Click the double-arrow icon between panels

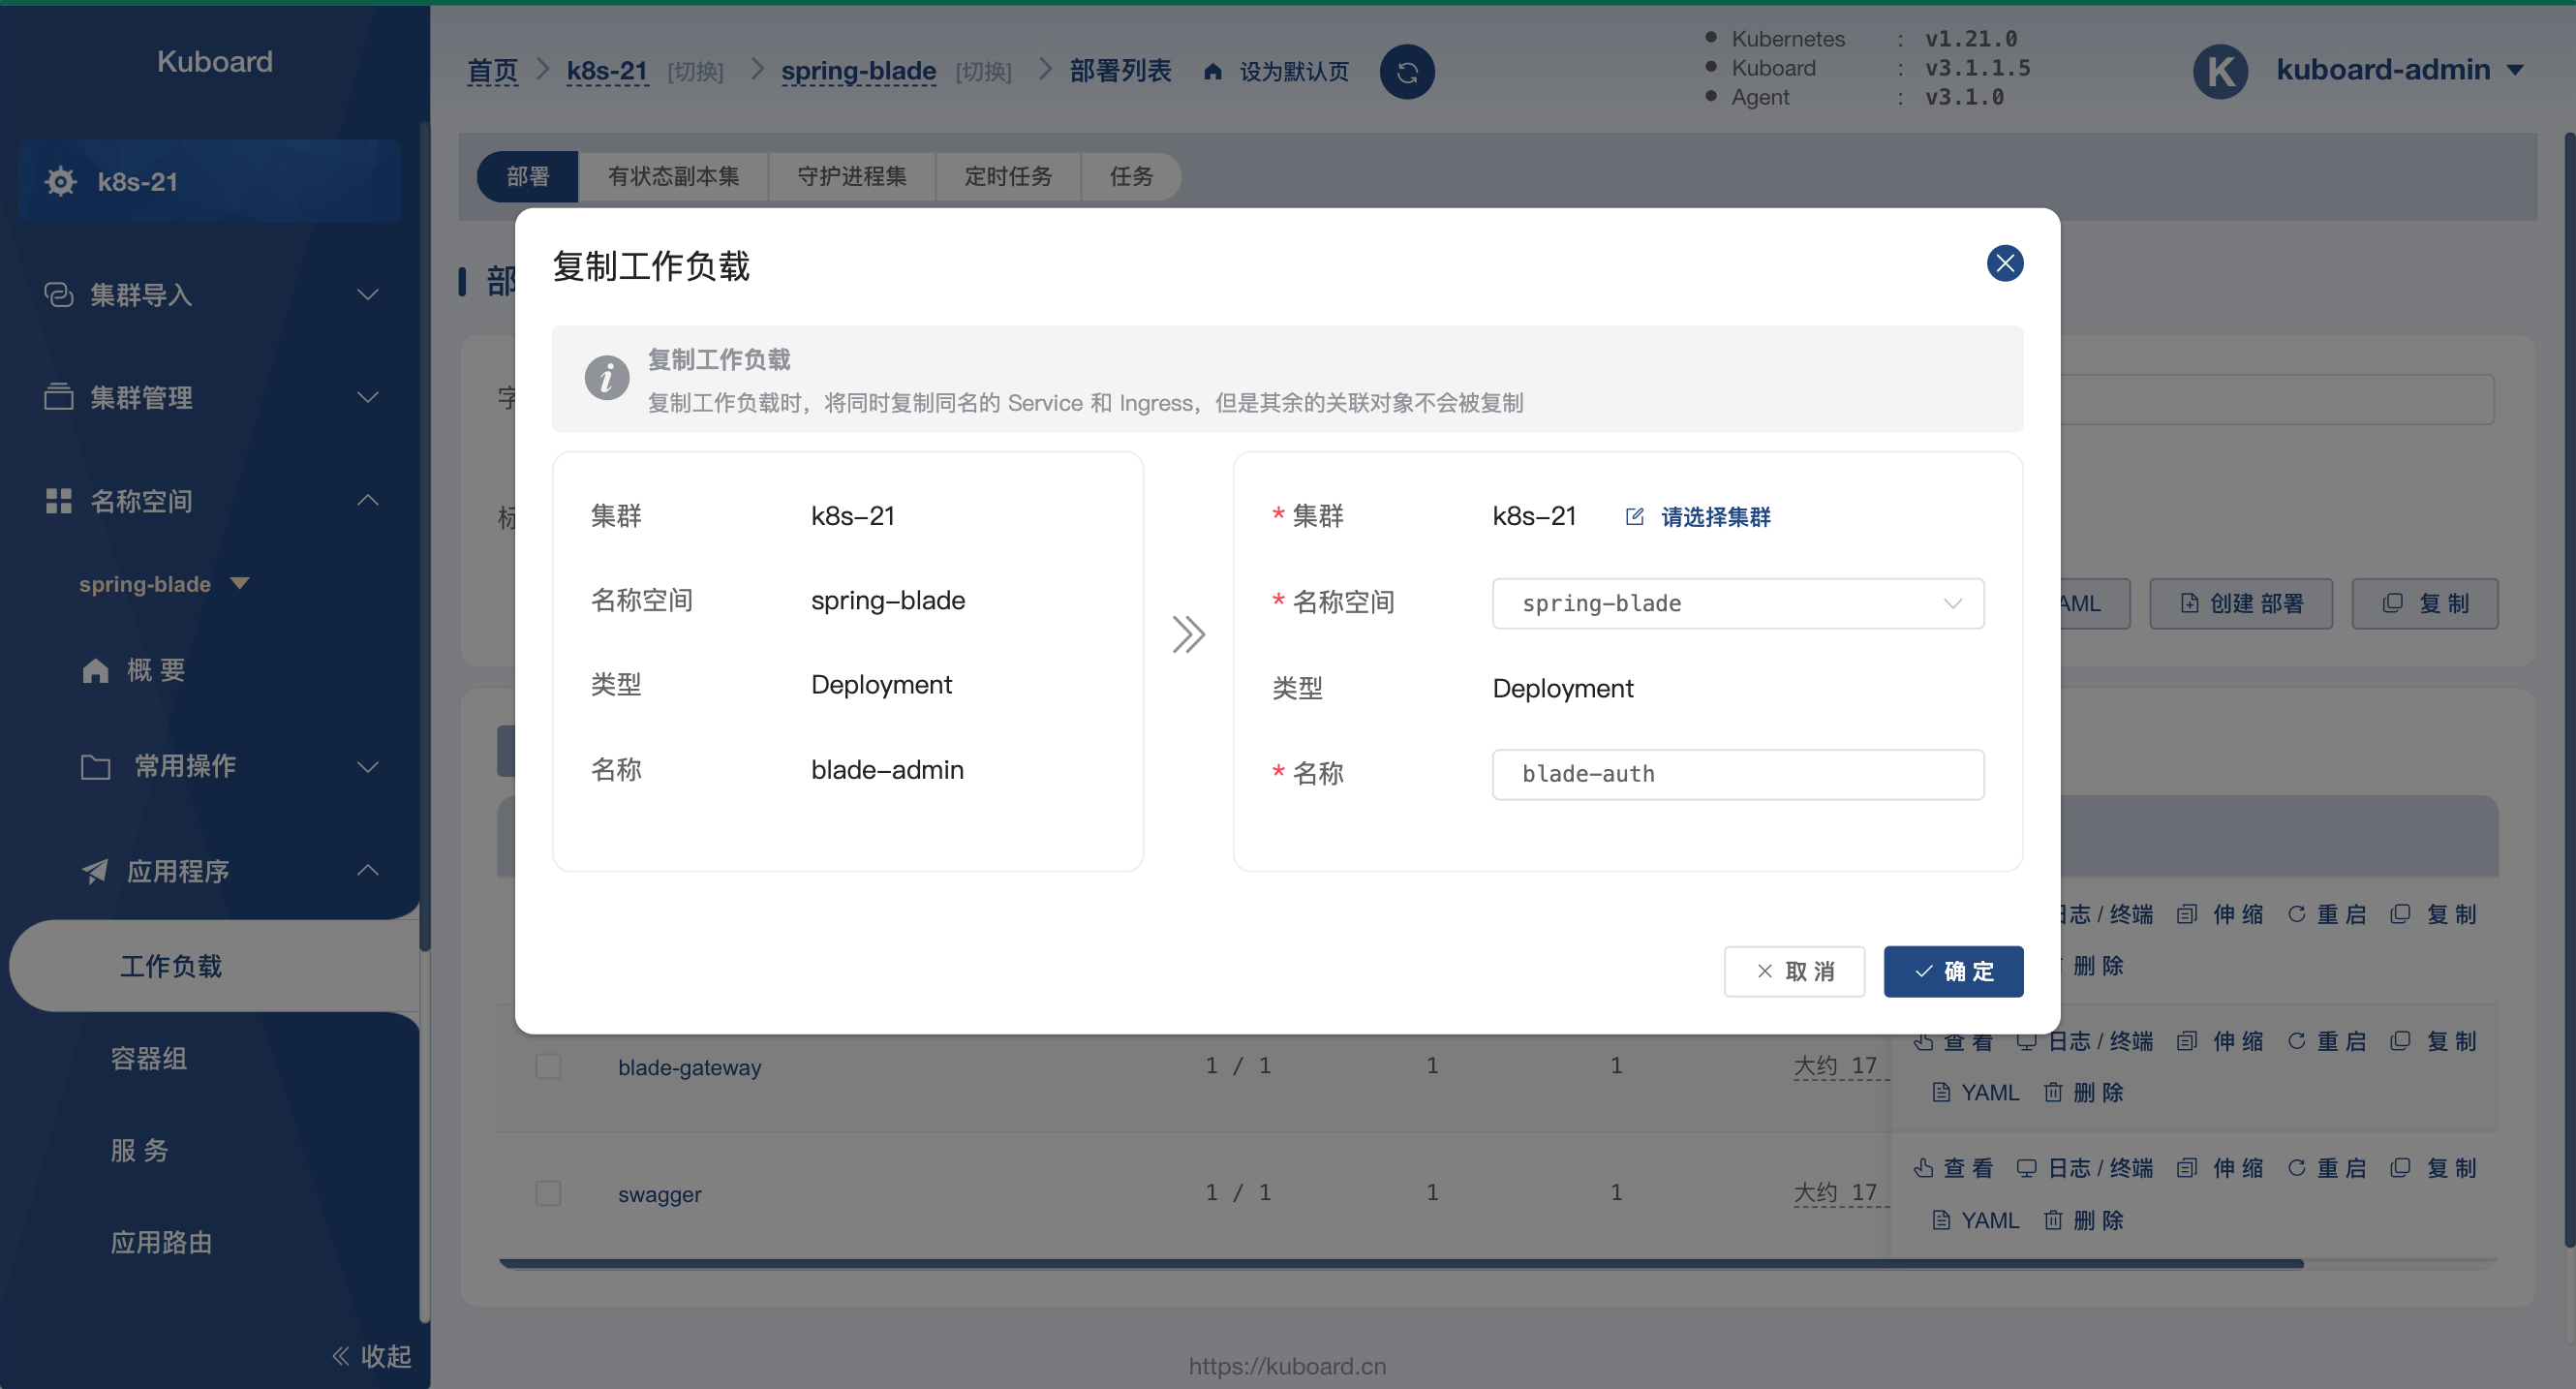(x=1188, y=634)
